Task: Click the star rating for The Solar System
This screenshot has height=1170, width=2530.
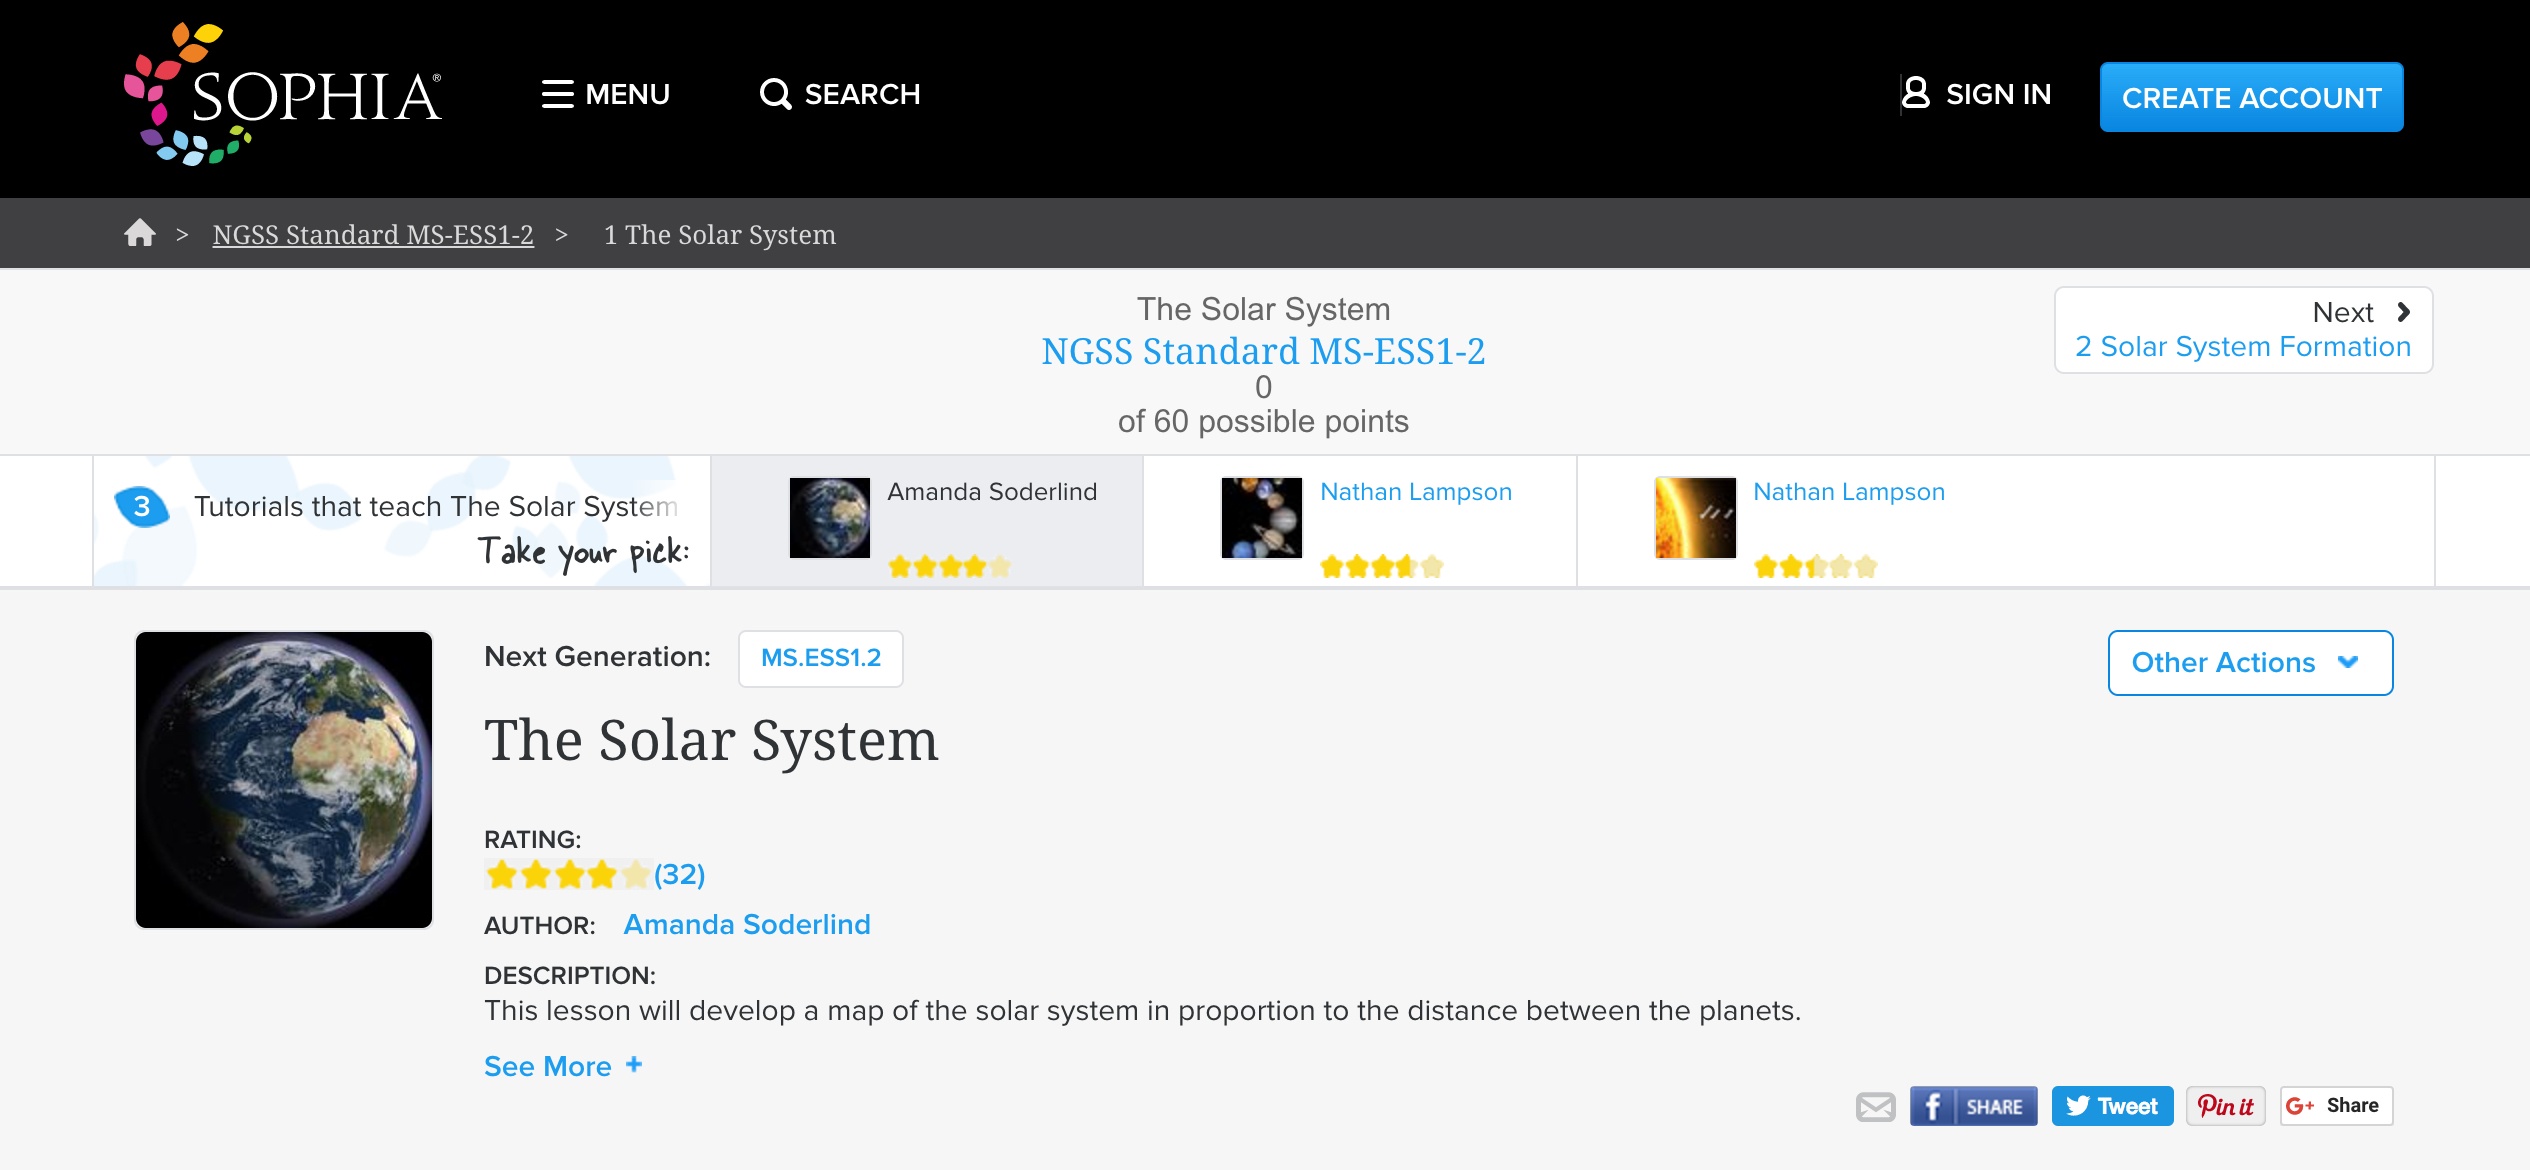Action: (567, 875)
